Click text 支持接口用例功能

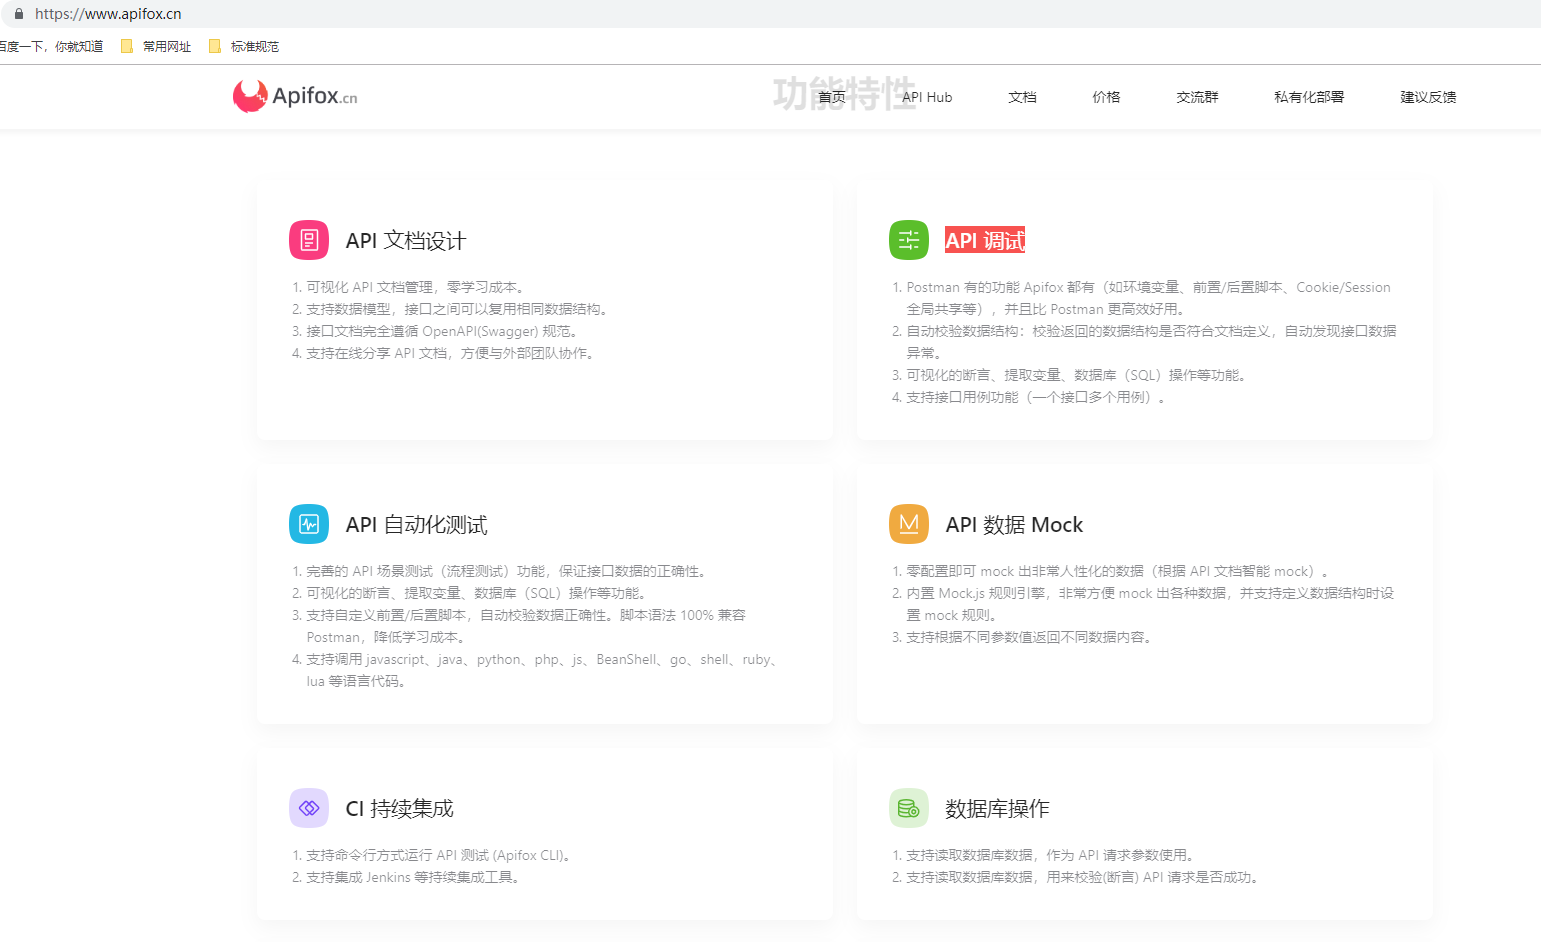(x=962, y=397)
